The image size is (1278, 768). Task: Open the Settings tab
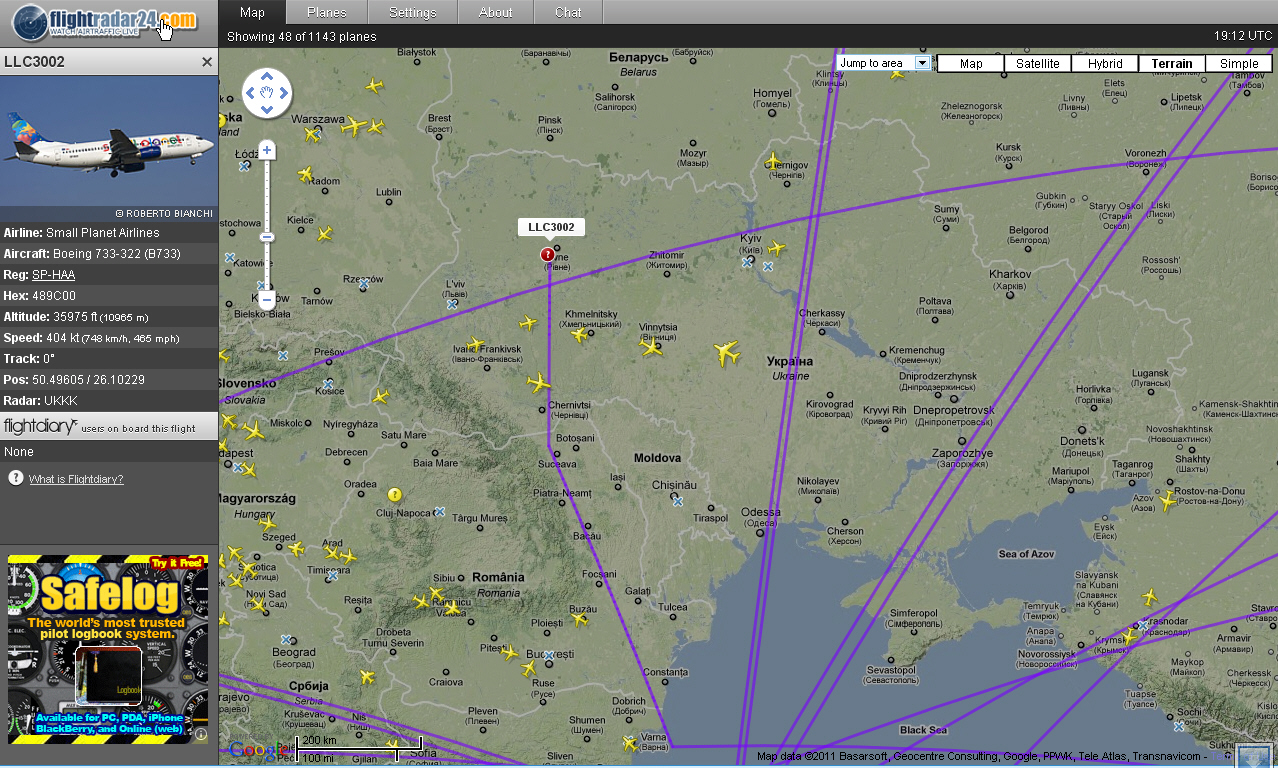tap(412, 12)
